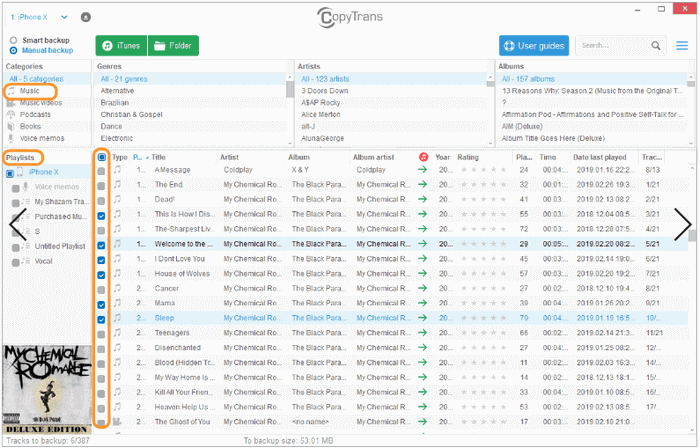Select the AIM (Deluxe) album
700x448 pixels.
tap(522, 126)
